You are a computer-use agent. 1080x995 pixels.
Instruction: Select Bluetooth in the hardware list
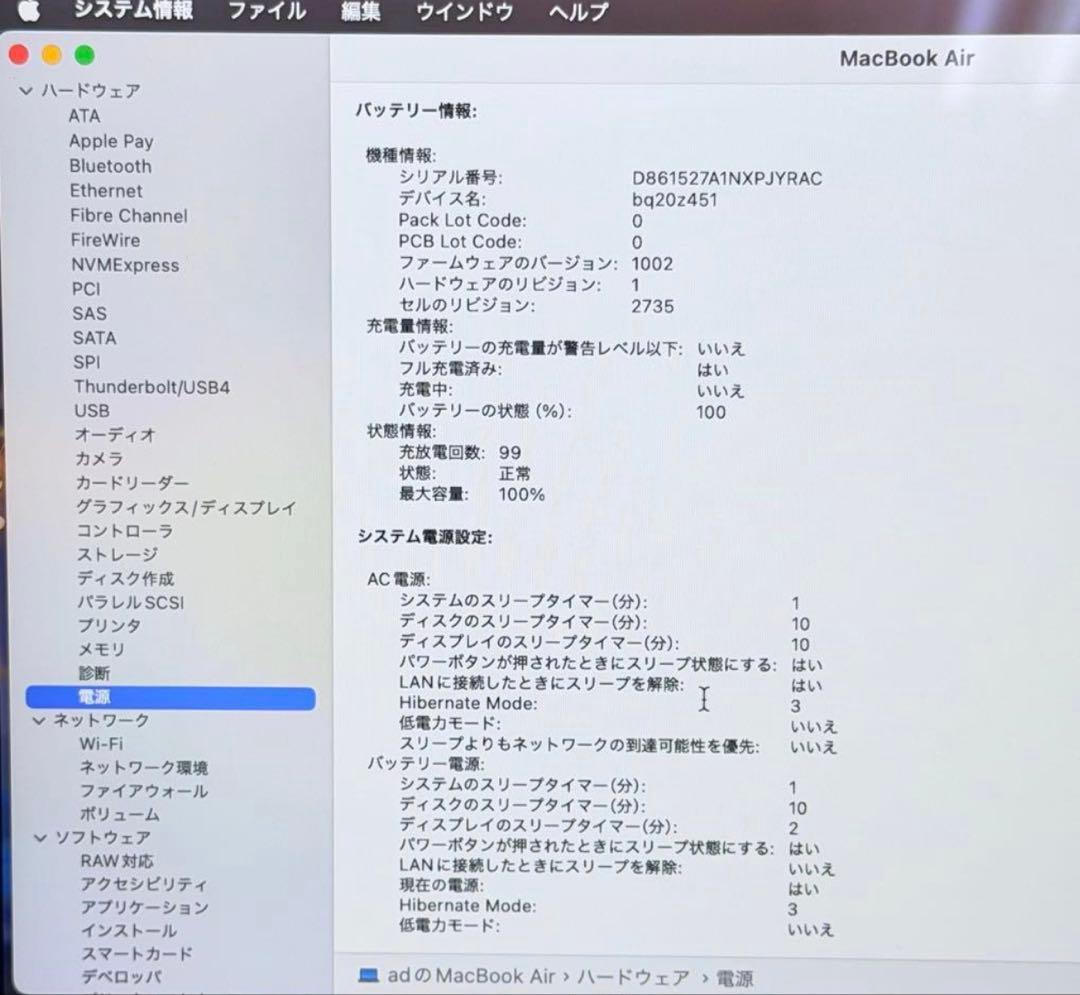[x=110, y=166]
